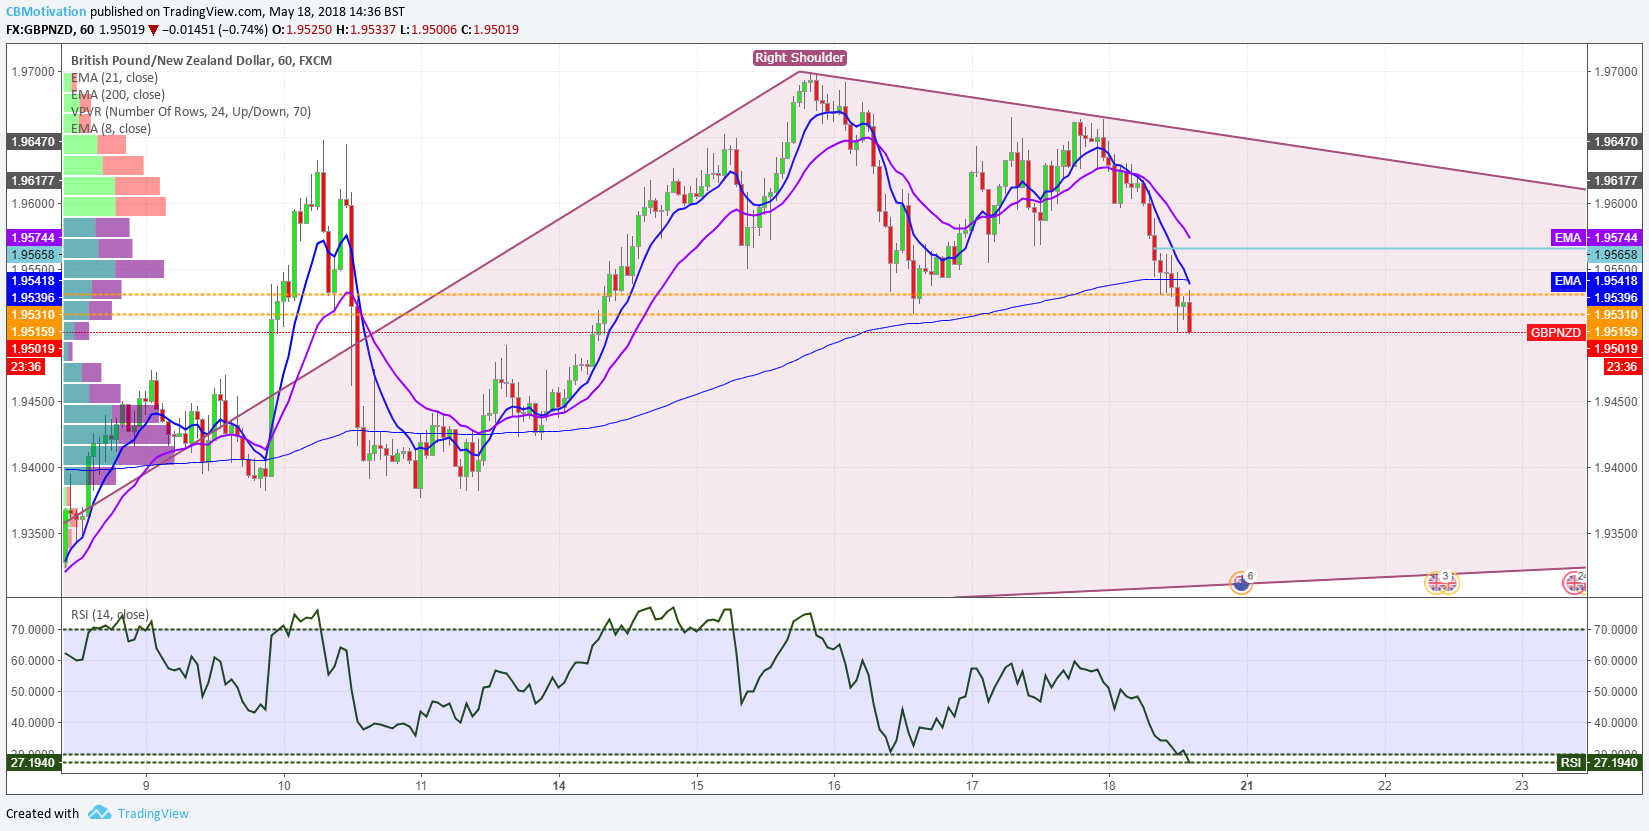The image size is (1649, 831).
Task: Select the EMA (200, close) indicator legend
Action: pos(118,95)
